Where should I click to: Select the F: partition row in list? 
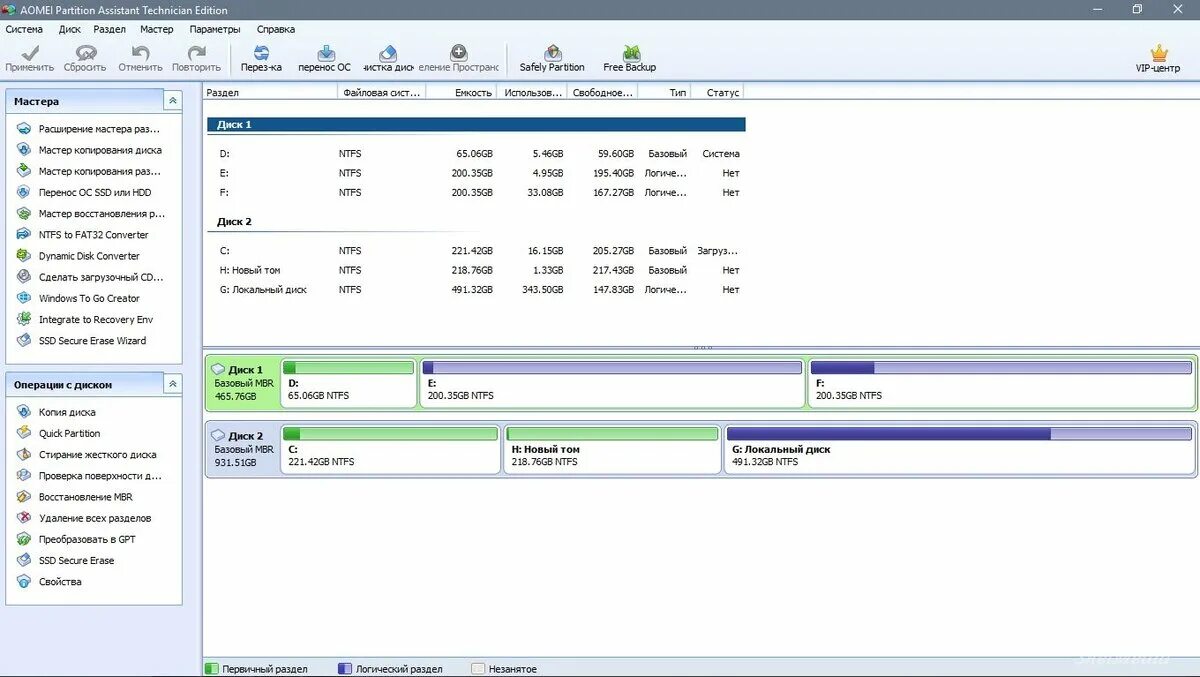tap(476, 192)
